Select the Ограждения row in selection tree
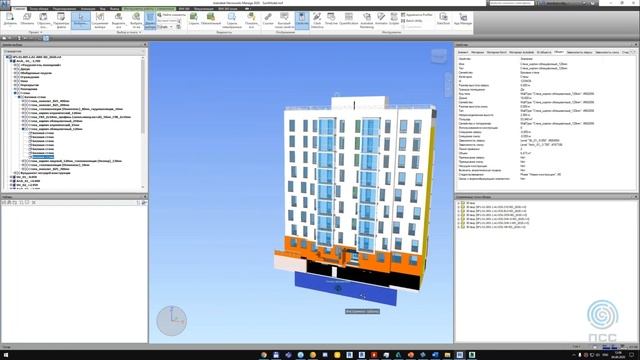The width and height of the screenshot is (640, 360). [29, 77]
